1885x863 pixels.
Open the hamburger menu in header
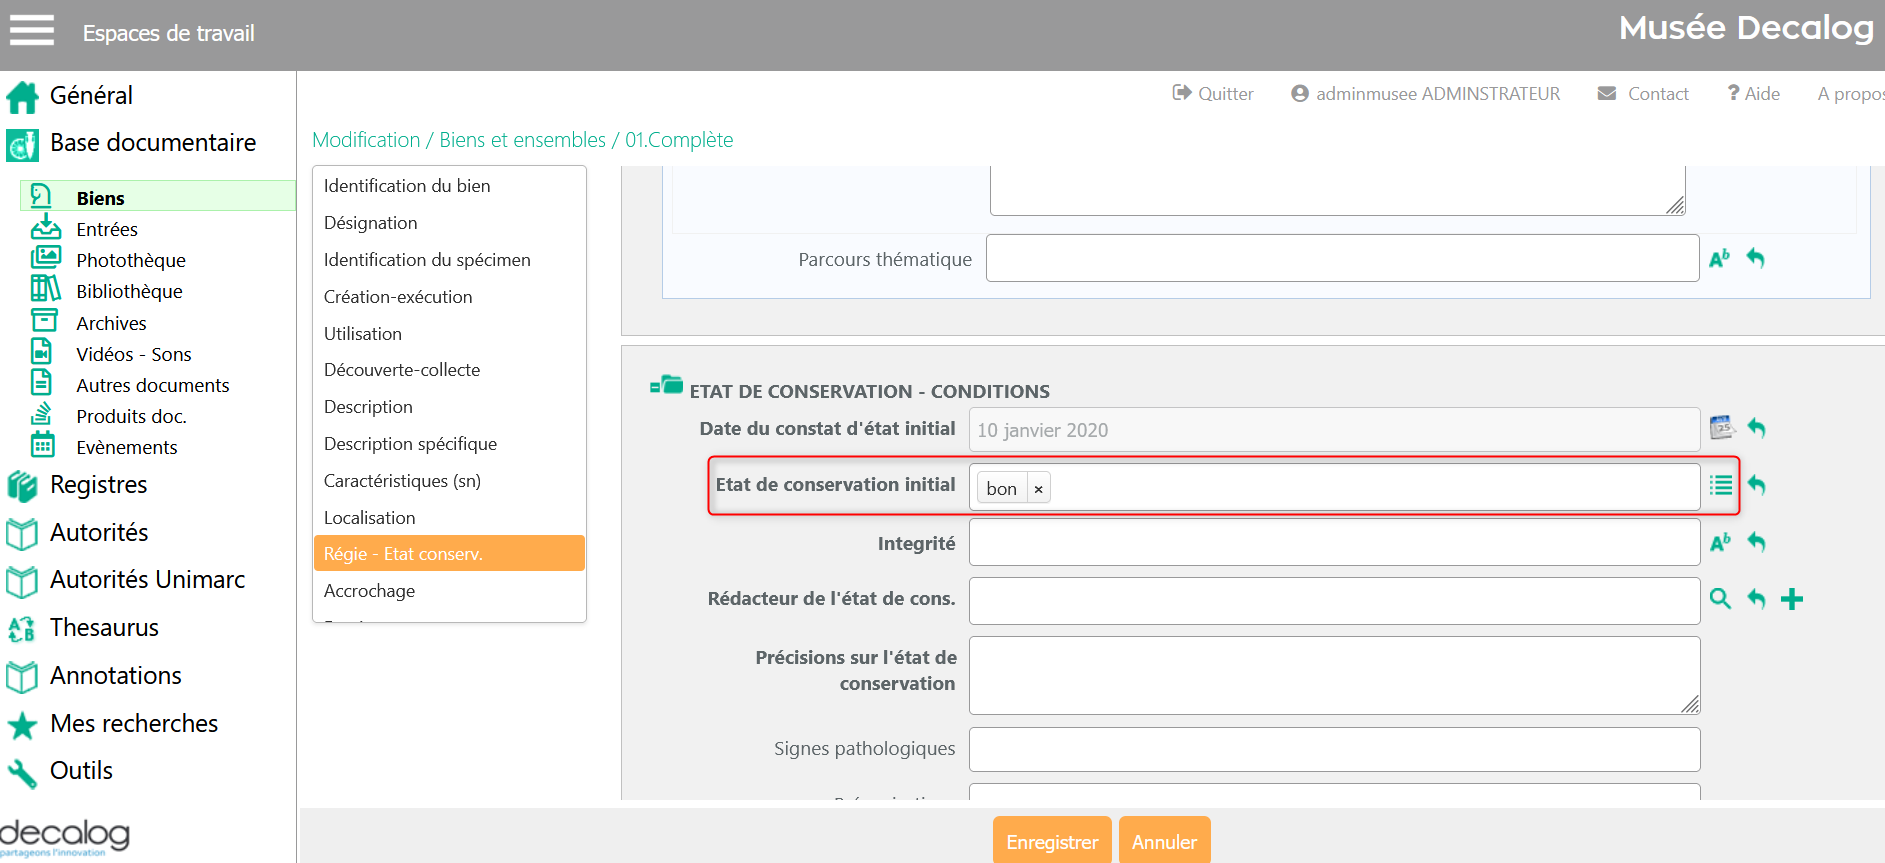tap(32, 30)
